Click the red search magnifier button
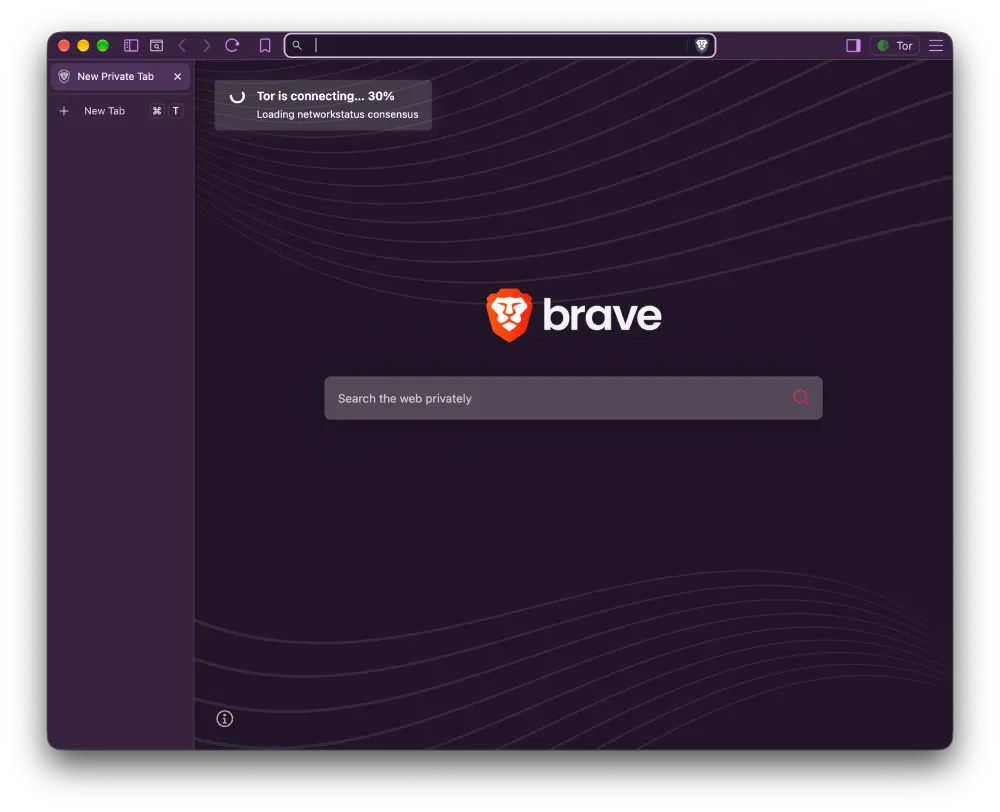 tap(801, 398)
